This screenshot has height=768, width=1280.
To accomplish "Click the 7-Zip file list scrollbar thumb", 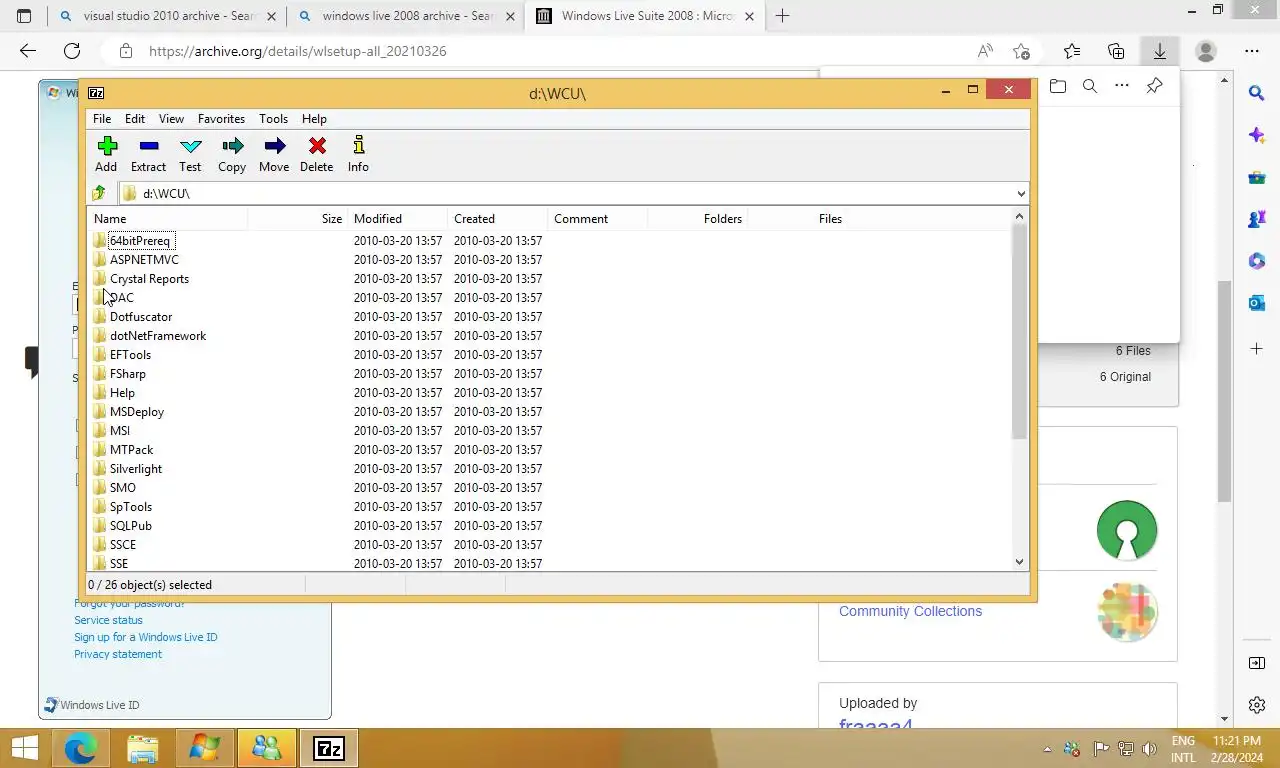I will point(1019,330).
